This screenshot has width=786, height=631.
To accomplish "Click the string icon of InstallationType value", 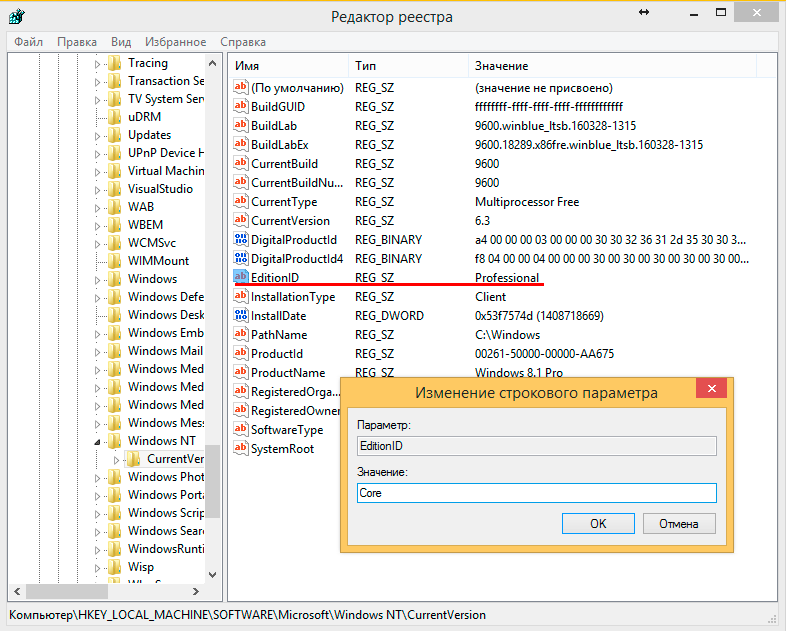I will point(241,297).
